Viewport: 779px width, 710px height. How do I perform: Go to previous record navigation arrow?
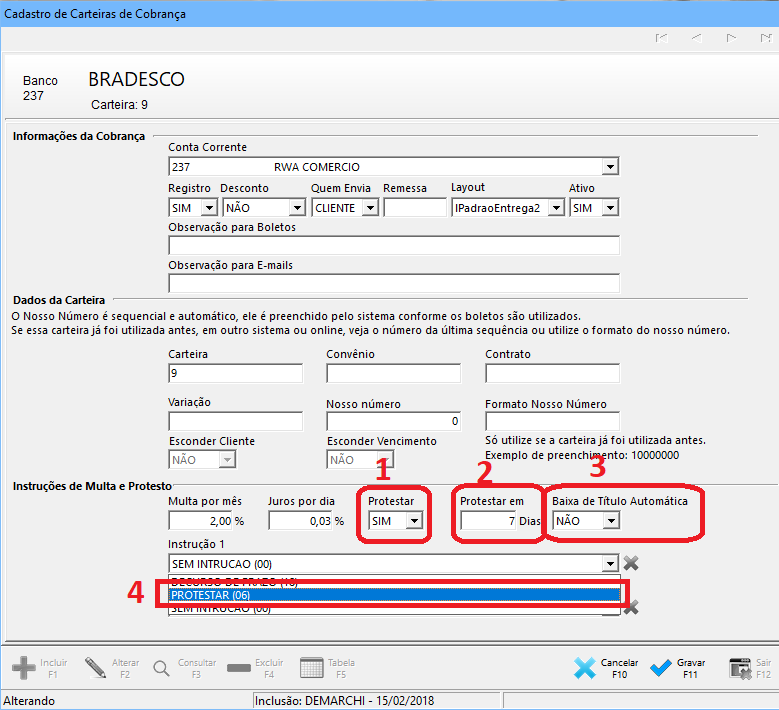tap(697, 38)
